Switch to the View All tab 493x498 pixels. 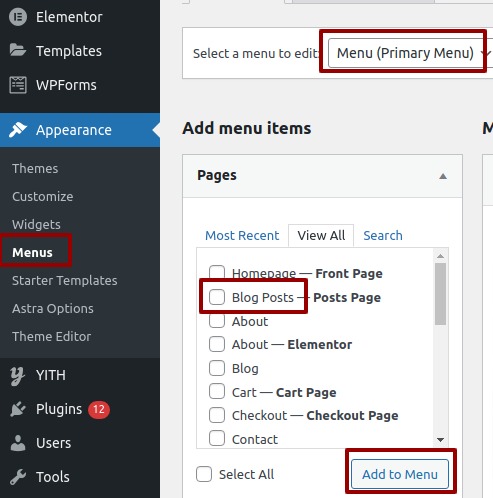pyautogui.click(x=321, y=235)
